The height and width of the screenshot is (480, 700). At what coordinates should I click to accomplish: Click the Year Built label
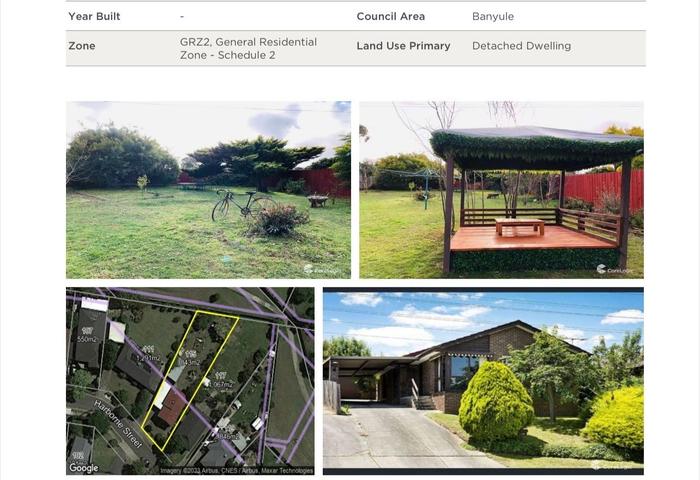[x=94, y=17]
